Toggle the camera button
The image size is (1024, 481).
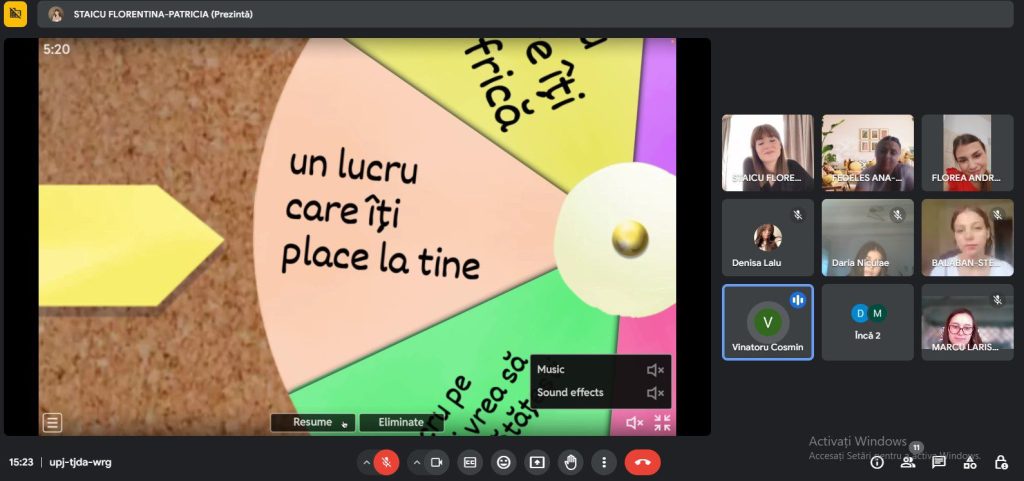pyautogui.click(x=436, y=462)
